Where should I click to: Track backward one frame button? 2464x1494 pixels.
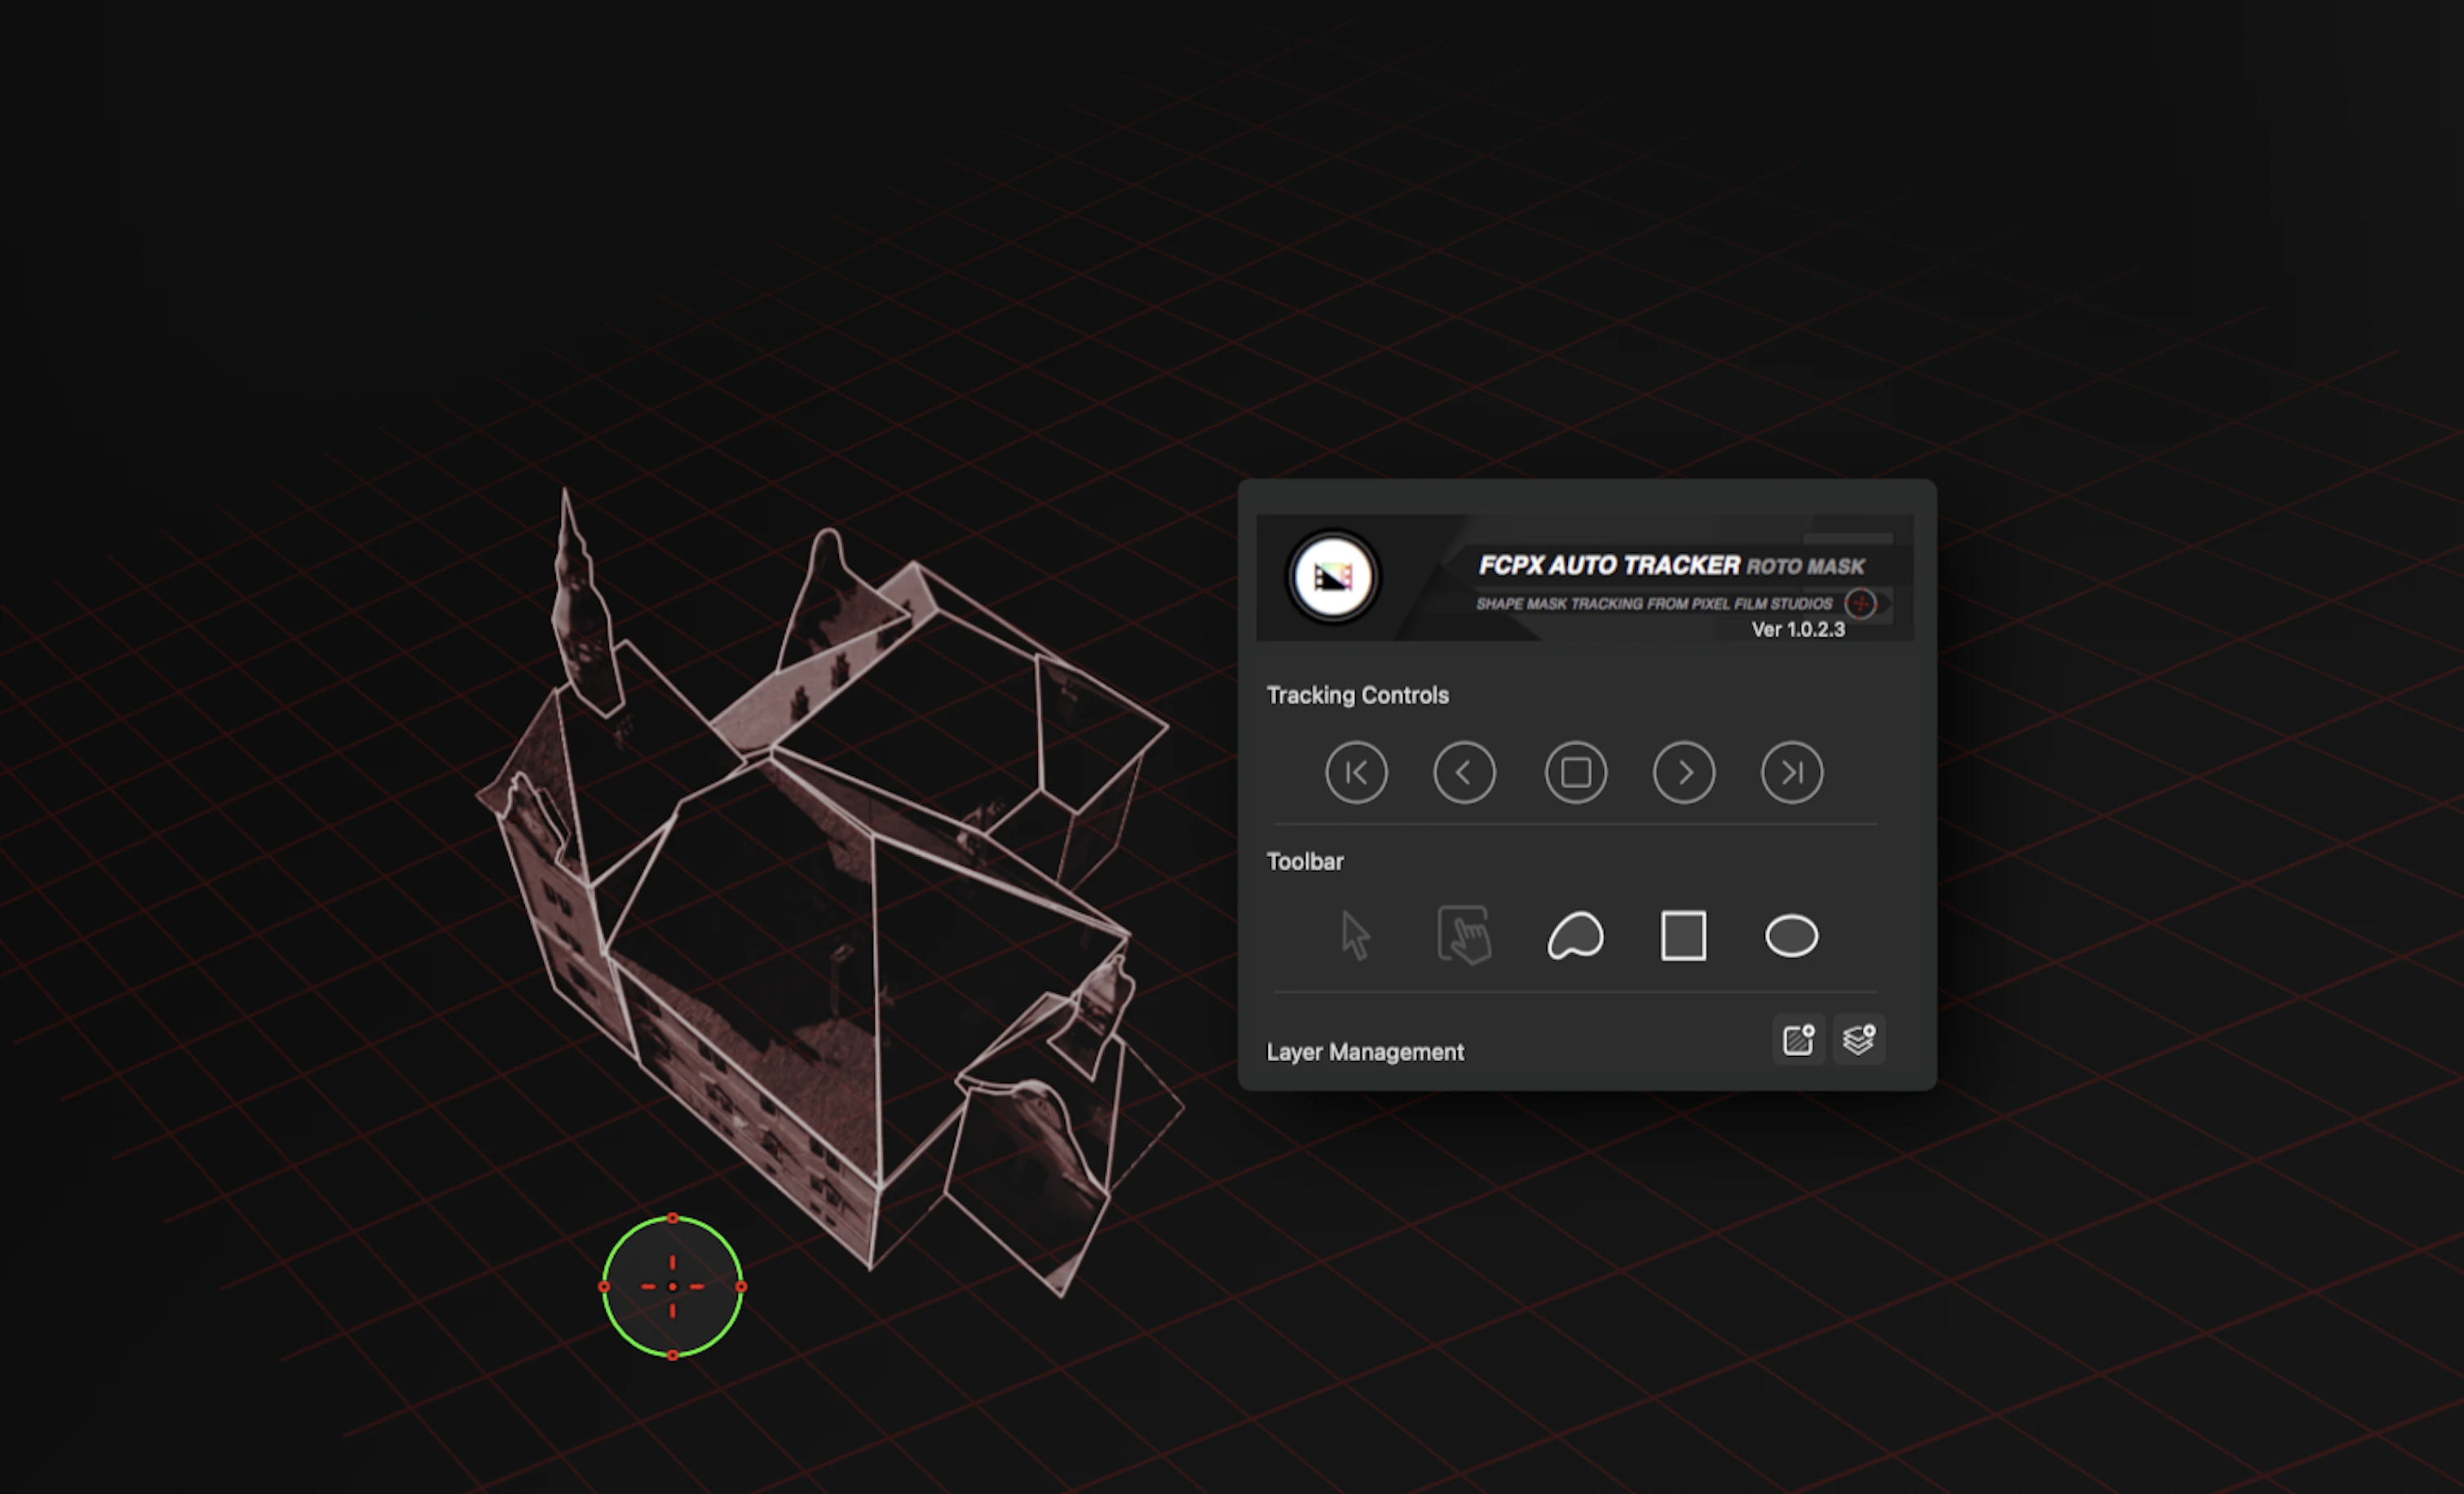click(1464, 772)
